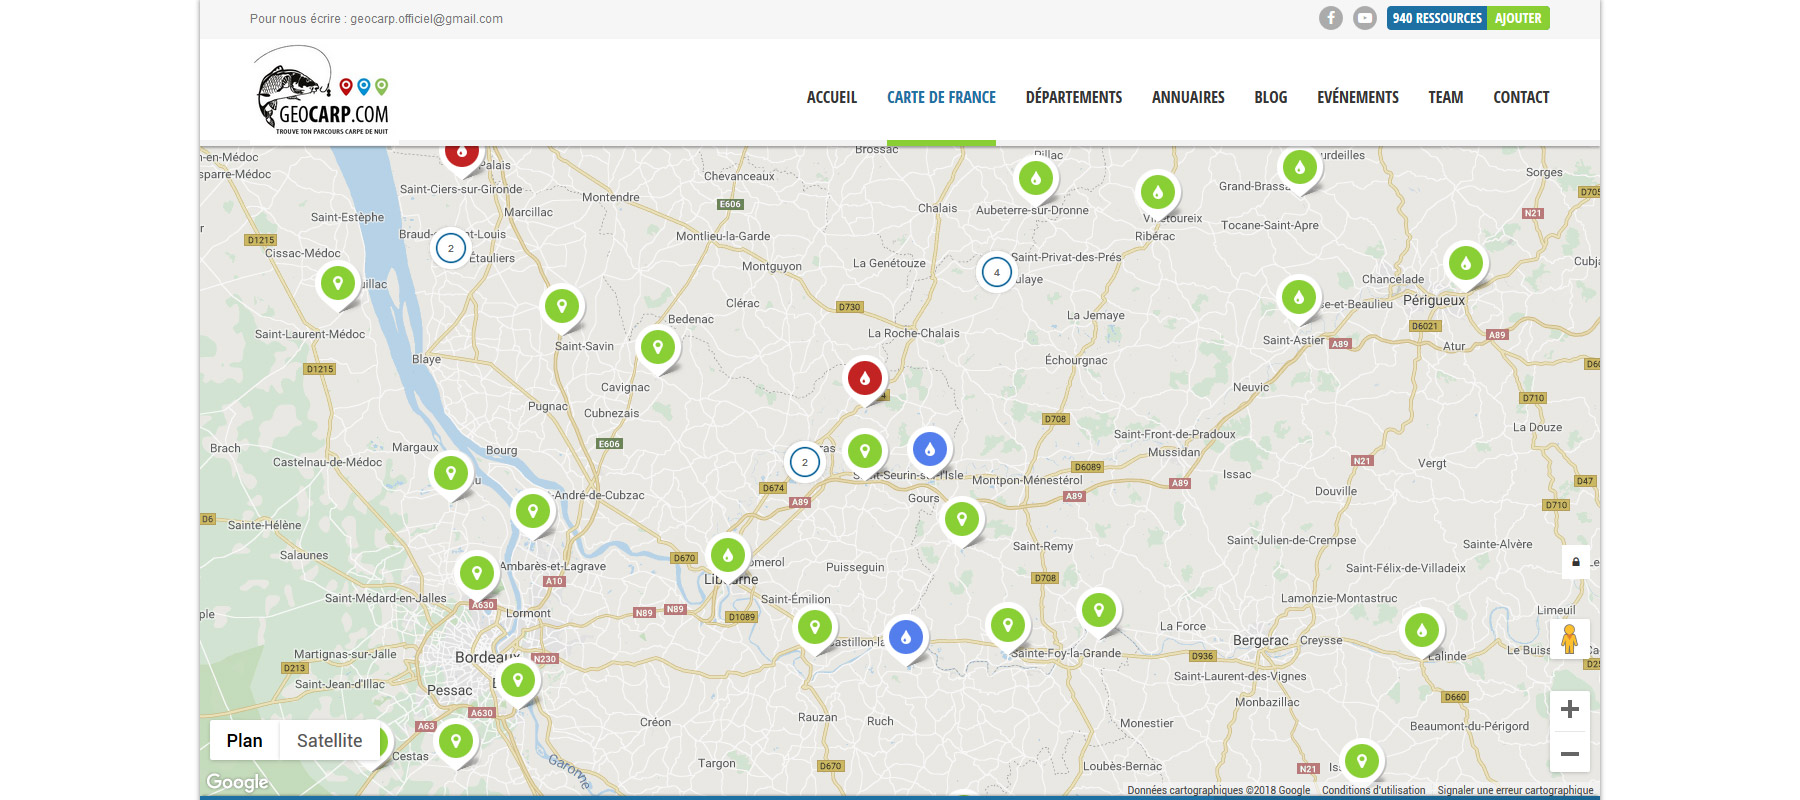Select the Carte de France menu
1800x800 pixels.
tap(941, 97)
